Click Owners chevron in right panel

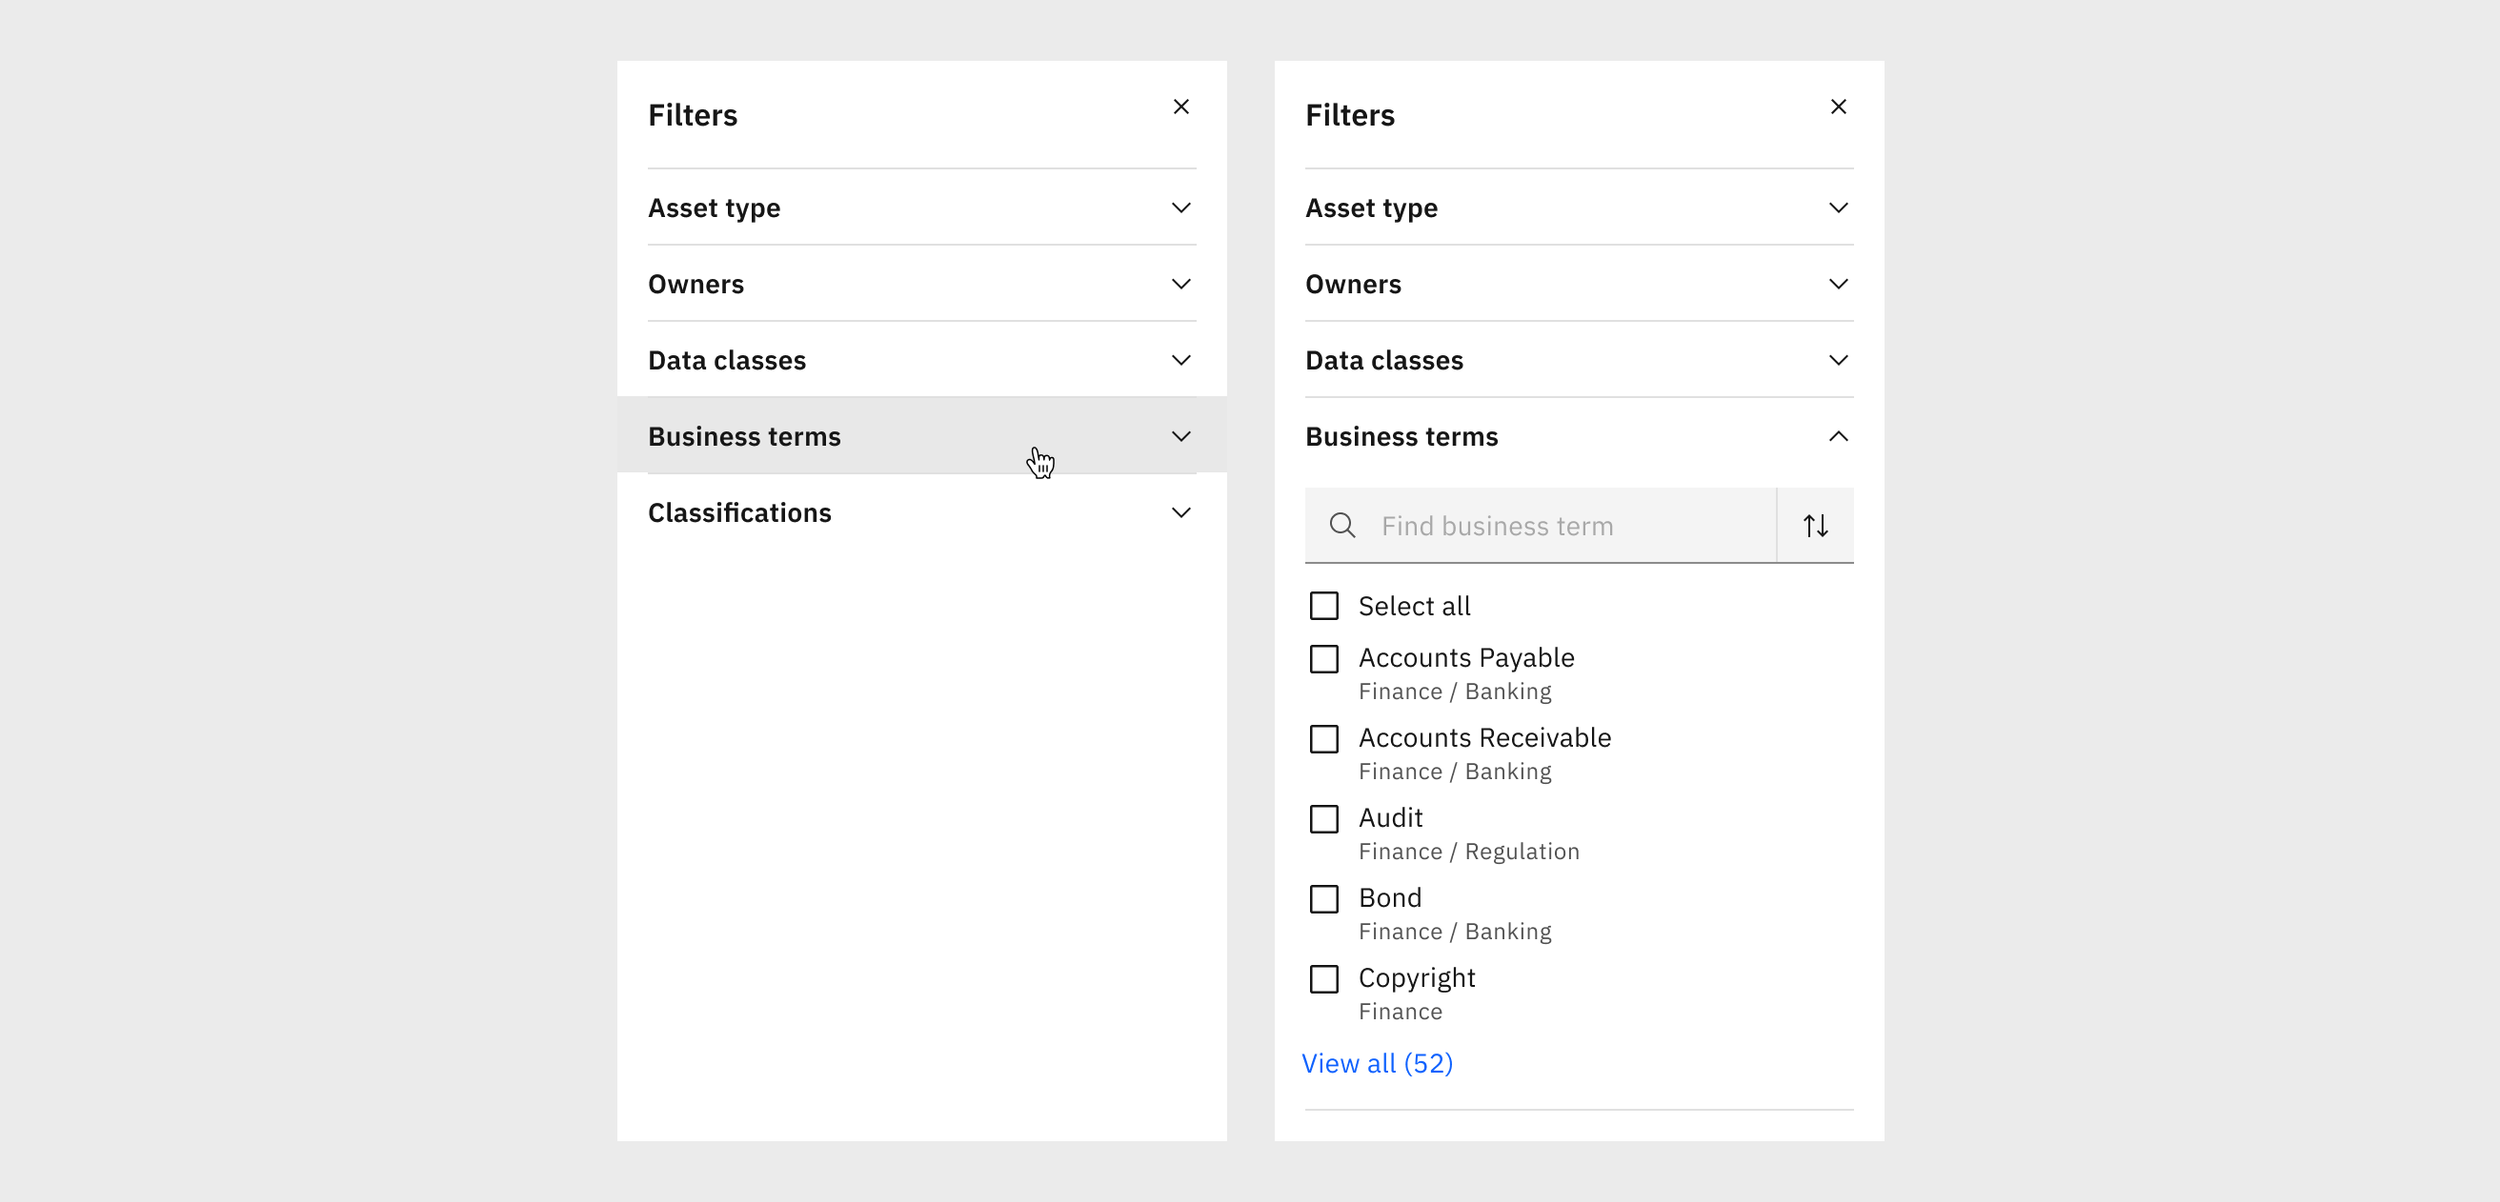tap(1838, 284)
